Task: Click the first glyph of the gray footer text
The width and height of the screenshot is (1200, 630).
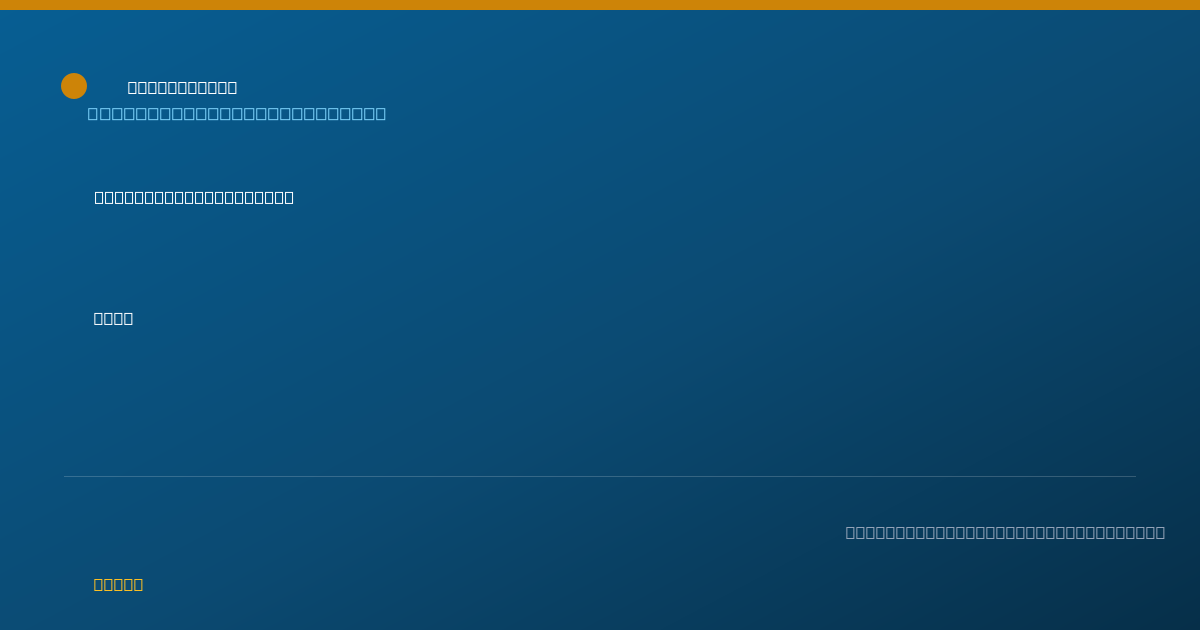Action: click(x=851, y=533)
